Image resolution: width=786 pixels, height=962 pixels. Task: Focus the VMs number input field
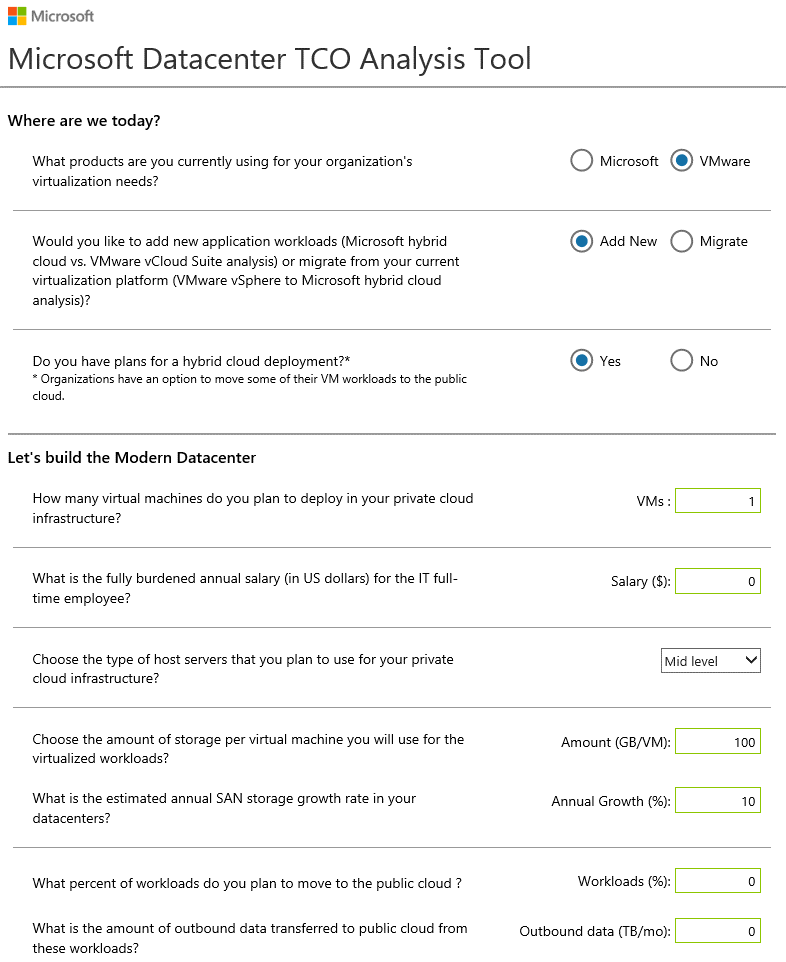pos(718,501)
